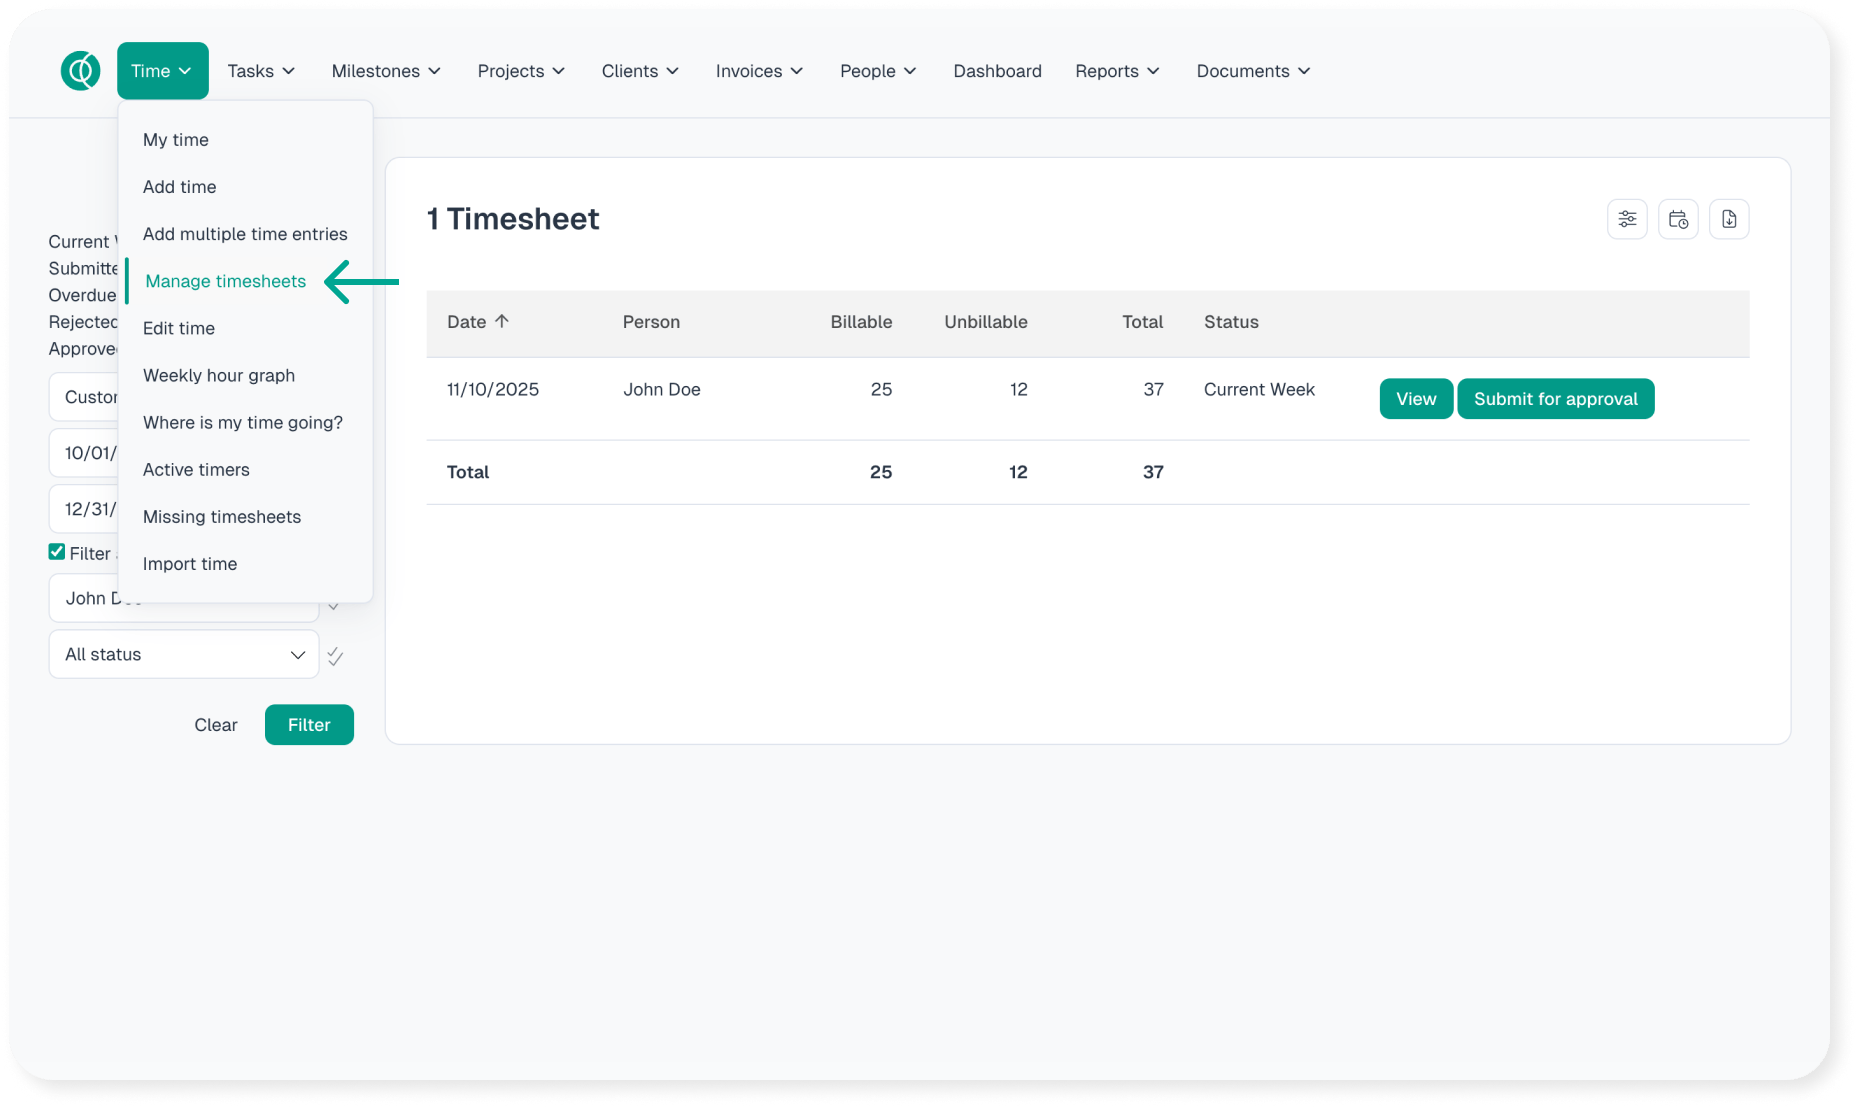The height and width of the screenshot is (1107, 1857).
Task: Open the Tasks dropdown menu
Action: (261, 71)
